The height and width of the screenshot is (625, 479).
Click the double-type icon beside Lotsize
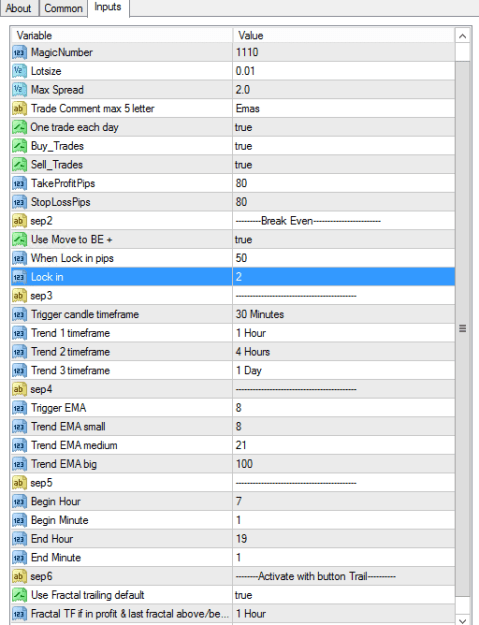click(x=19, y=71)
